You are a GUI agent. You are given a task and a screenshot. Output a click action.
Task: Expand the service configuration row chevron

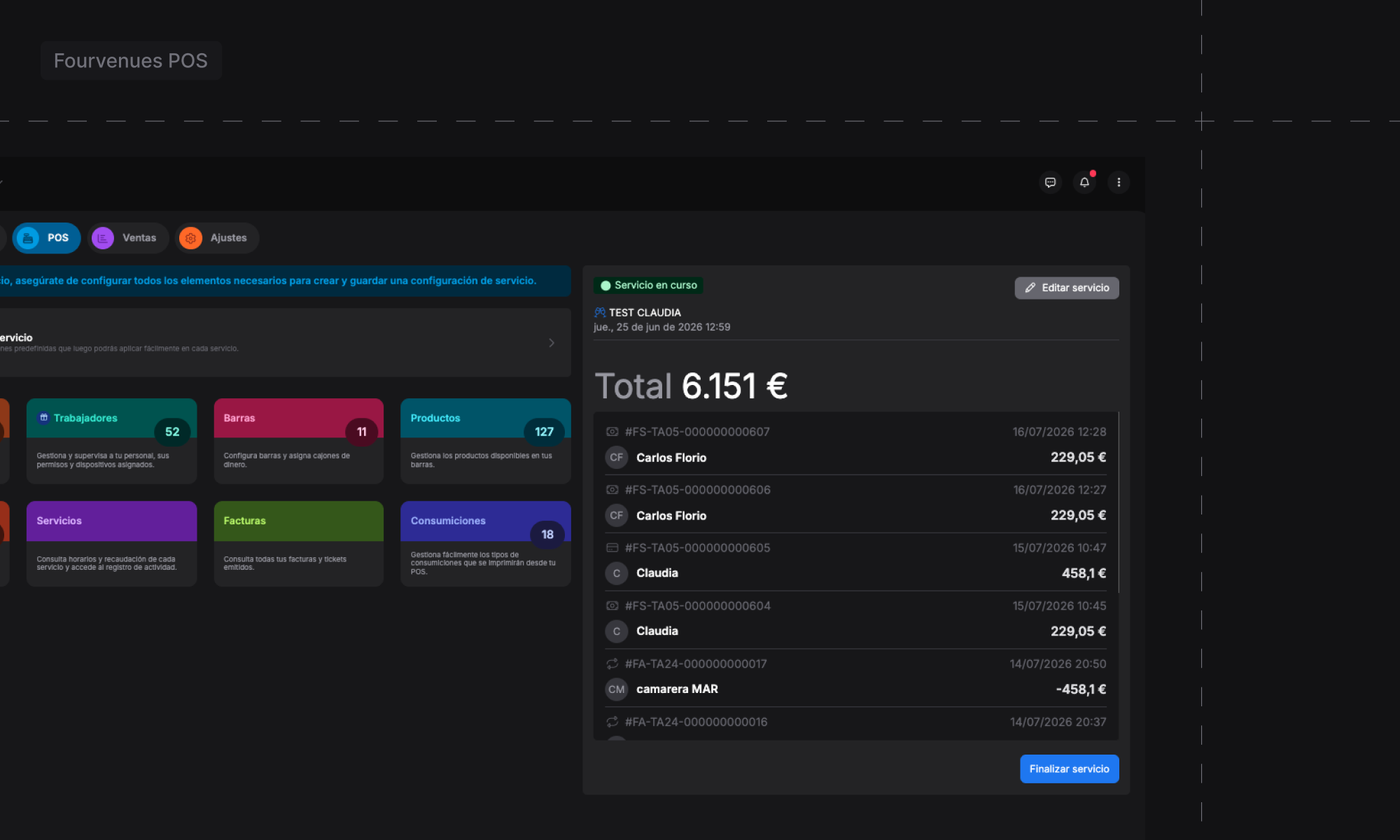point(551,343)
